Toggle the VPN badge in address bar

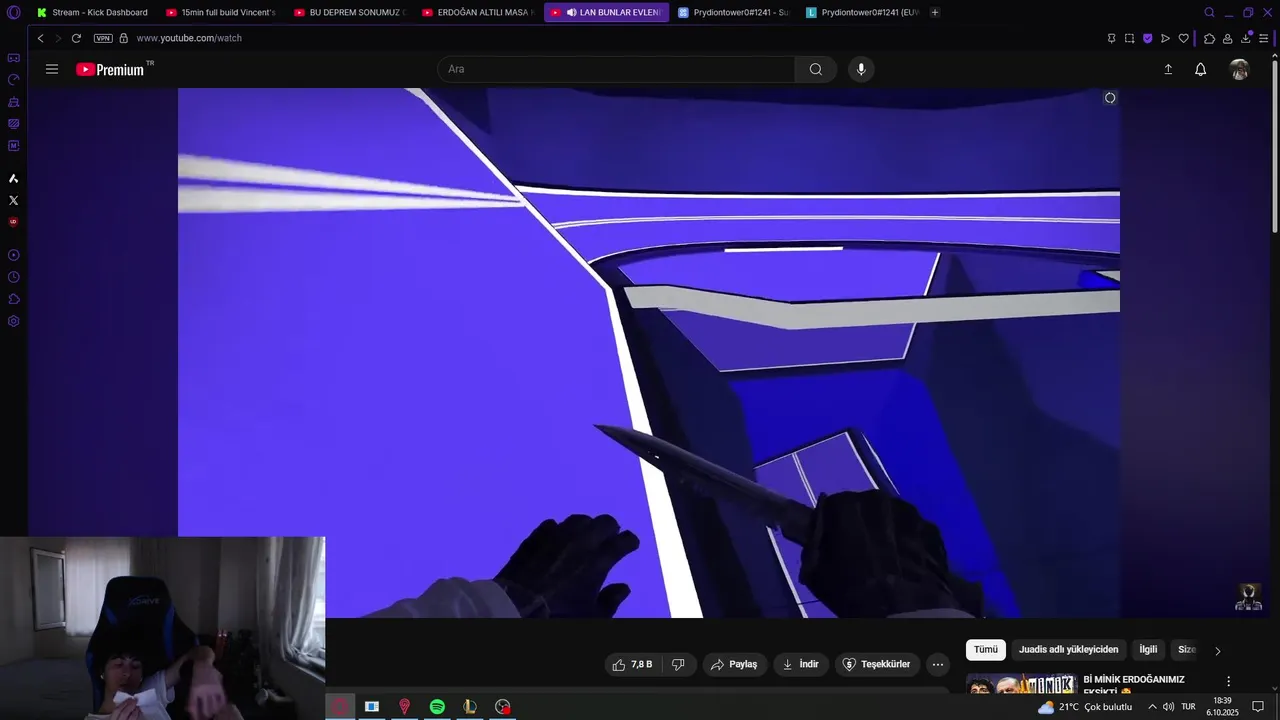(x=103, y=38)
